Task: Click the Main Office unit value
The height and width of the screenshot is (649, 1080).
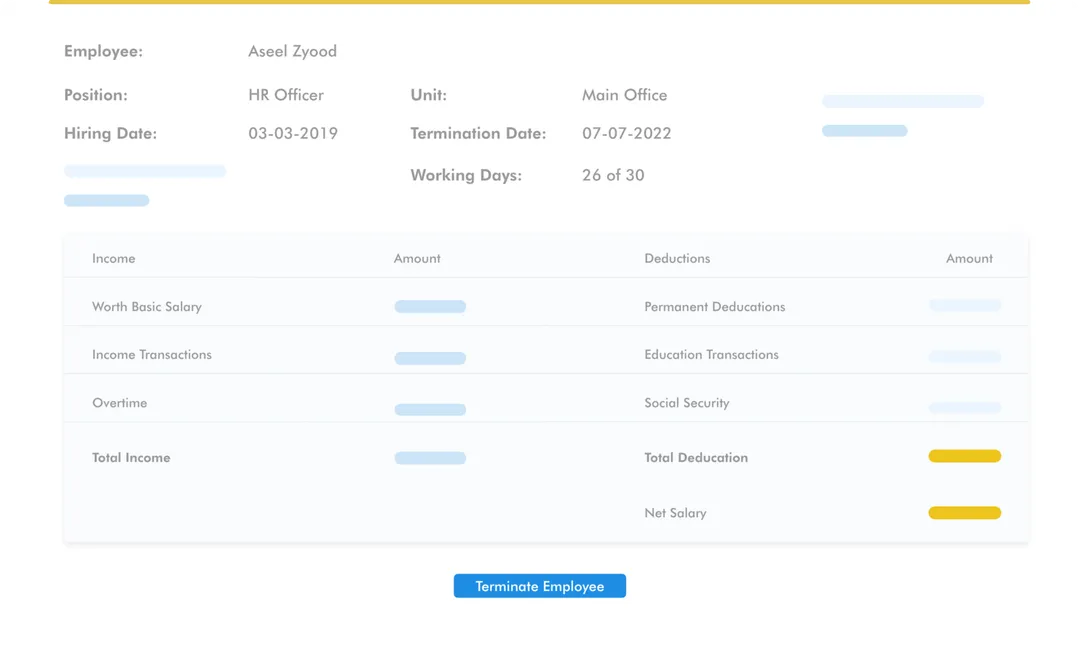Action: 624,95
